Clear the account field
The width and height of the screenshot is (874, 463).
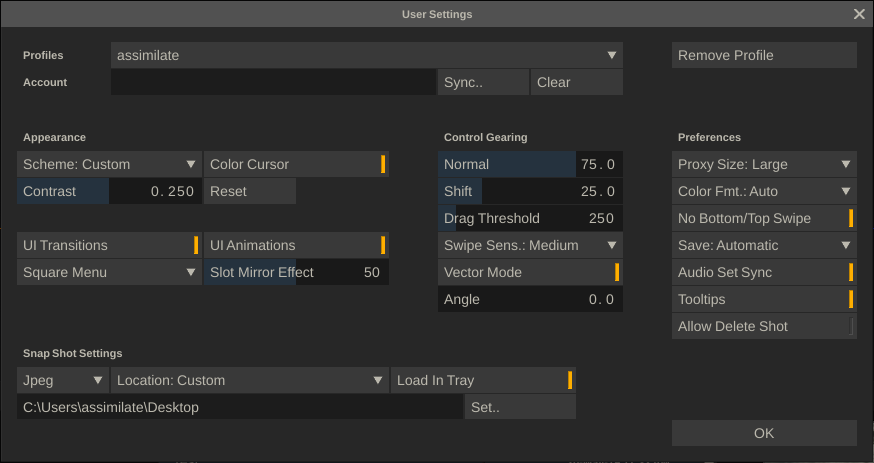[x=577, y=82]
